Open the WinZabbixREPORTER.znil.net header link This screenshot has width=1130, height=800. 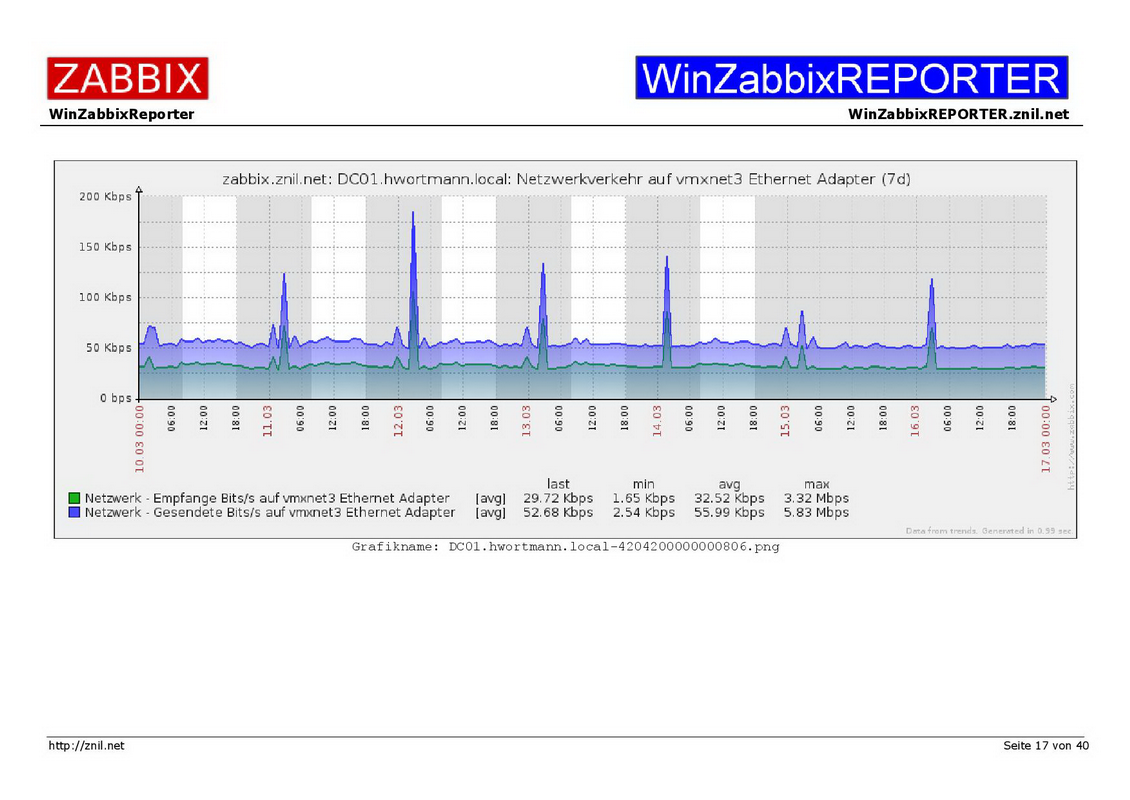point(958,114)
